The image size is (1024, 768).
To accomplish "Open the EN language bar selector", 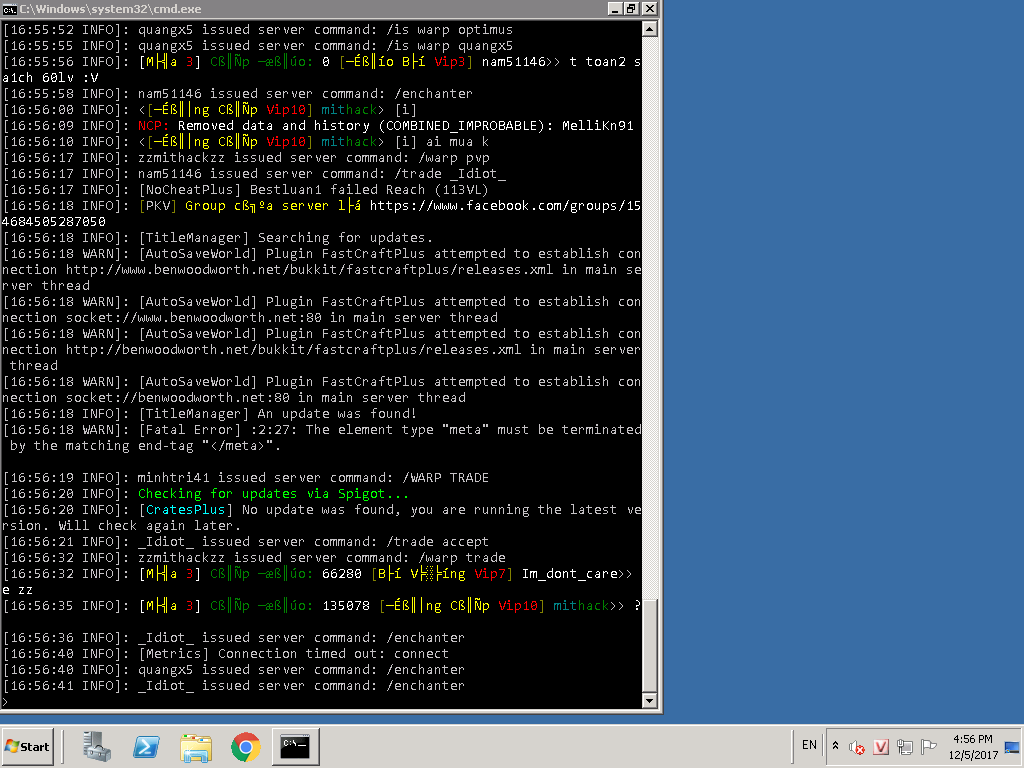I will [x=809, y=745].
